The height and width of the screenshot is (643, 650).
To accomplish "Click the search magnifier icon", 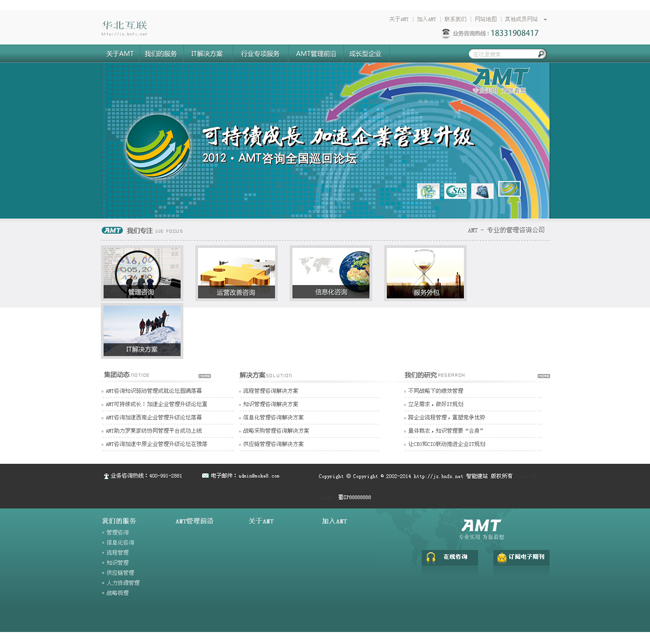I will coord(541,54).
